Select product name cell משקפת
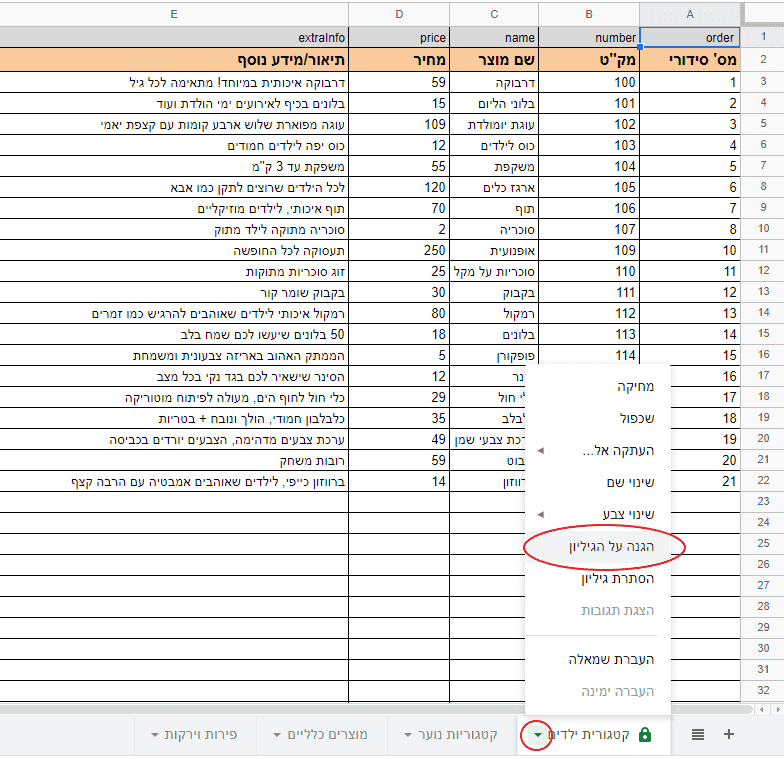This screenshot has width=784, height=759. point(494,166)
